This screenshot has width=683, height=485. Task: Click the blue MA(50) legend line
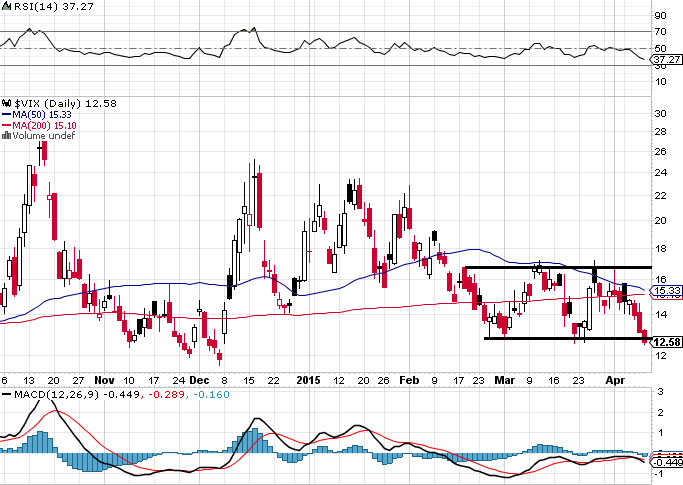(6, 115)
